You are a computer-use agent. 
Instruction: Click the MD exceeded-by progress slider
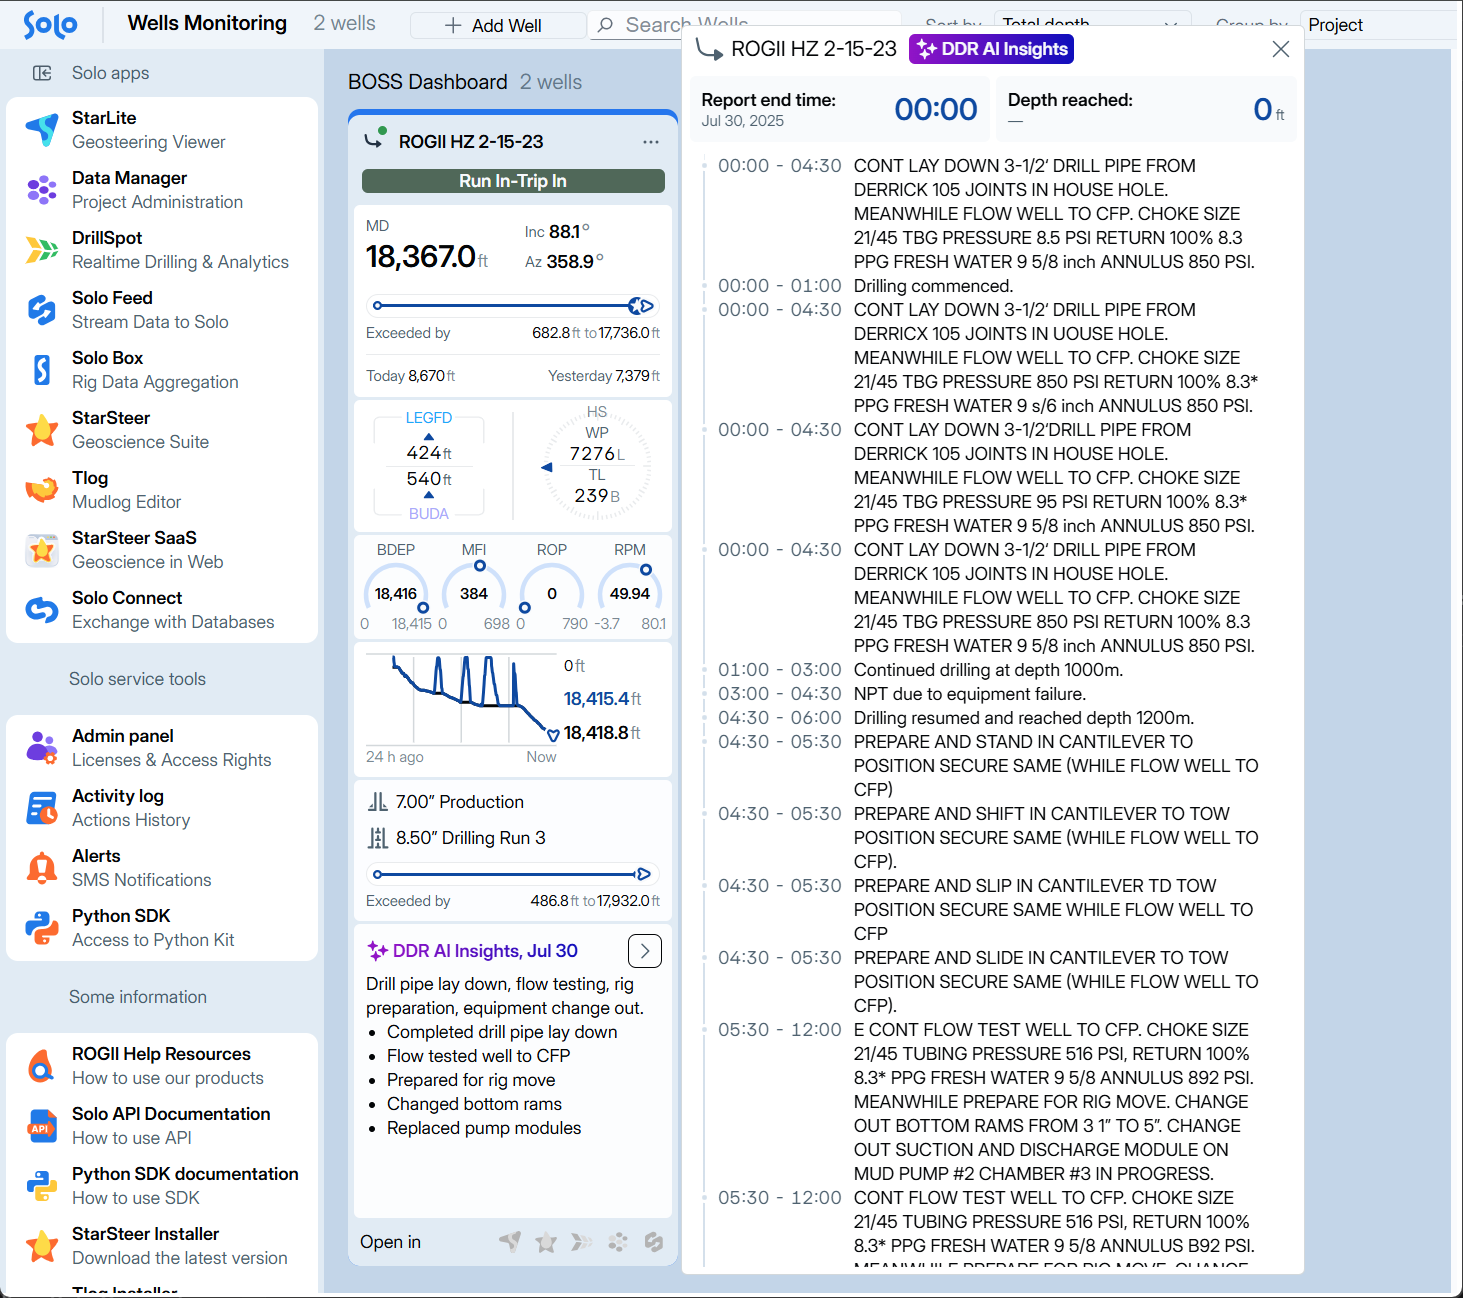tap(513, 306)
